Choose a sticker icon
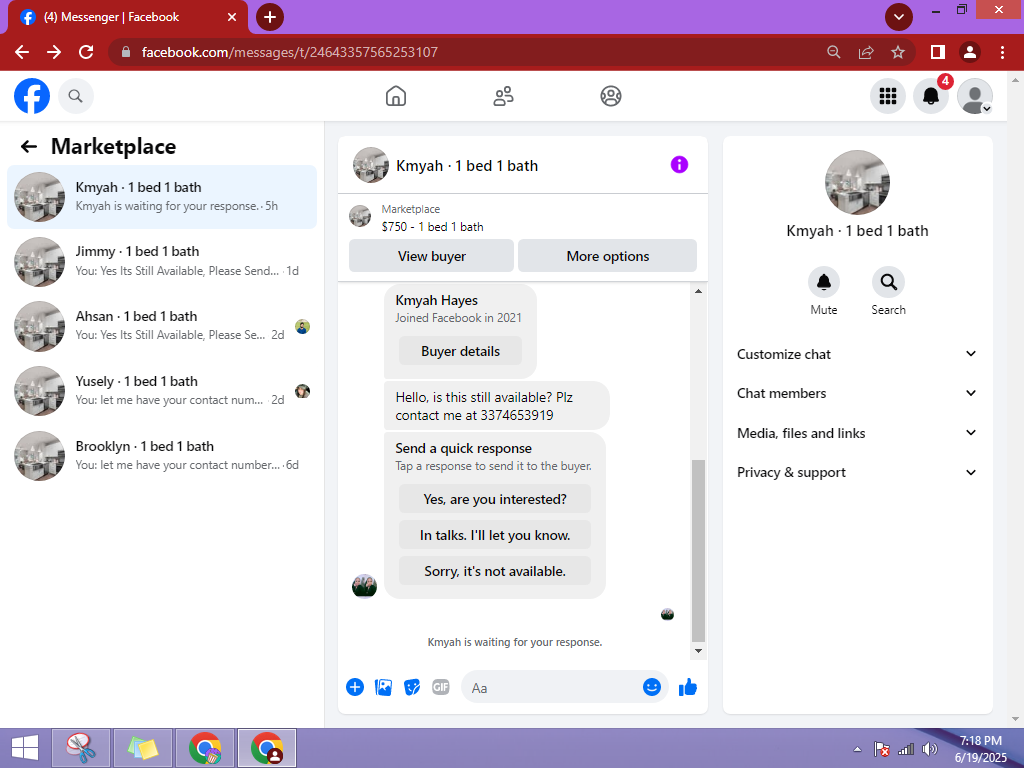Screen dimensions: 1024x768 [412, 687]
